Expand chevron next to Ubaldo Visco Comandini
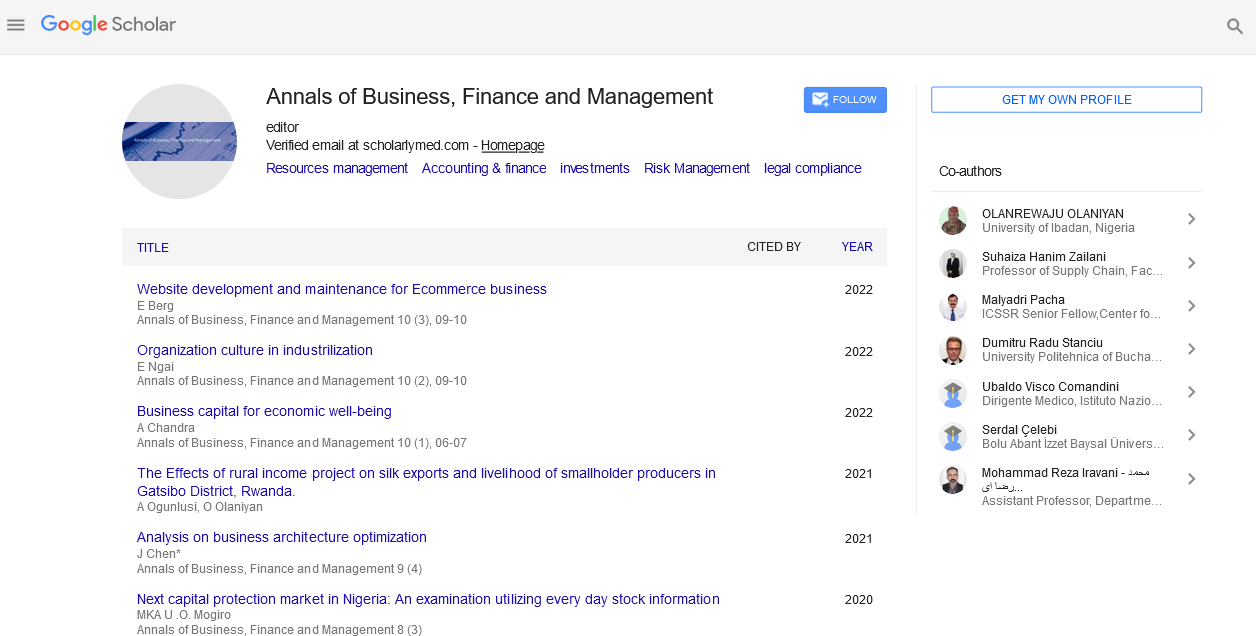The width and height of the screenshot is (1256, 636). tap(1191, 393)
